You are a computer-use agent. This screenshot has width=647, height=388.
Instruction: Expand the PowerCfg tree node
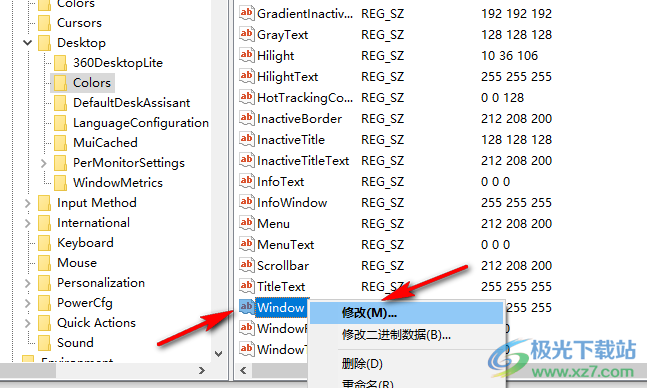coord(28,303)
